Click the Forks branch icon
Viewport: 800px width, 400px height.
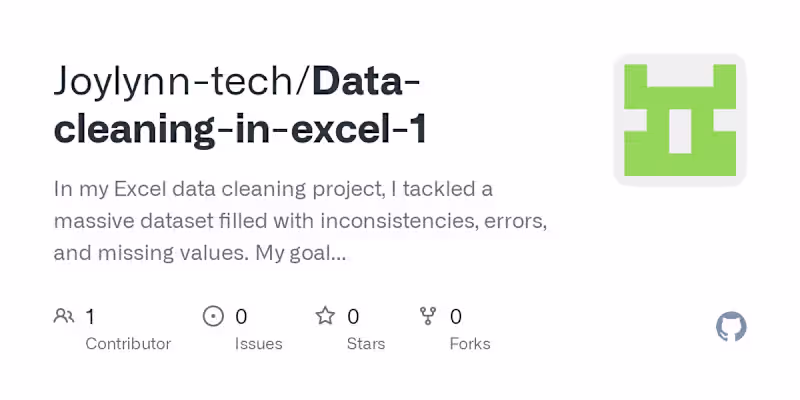pos(429,317)
